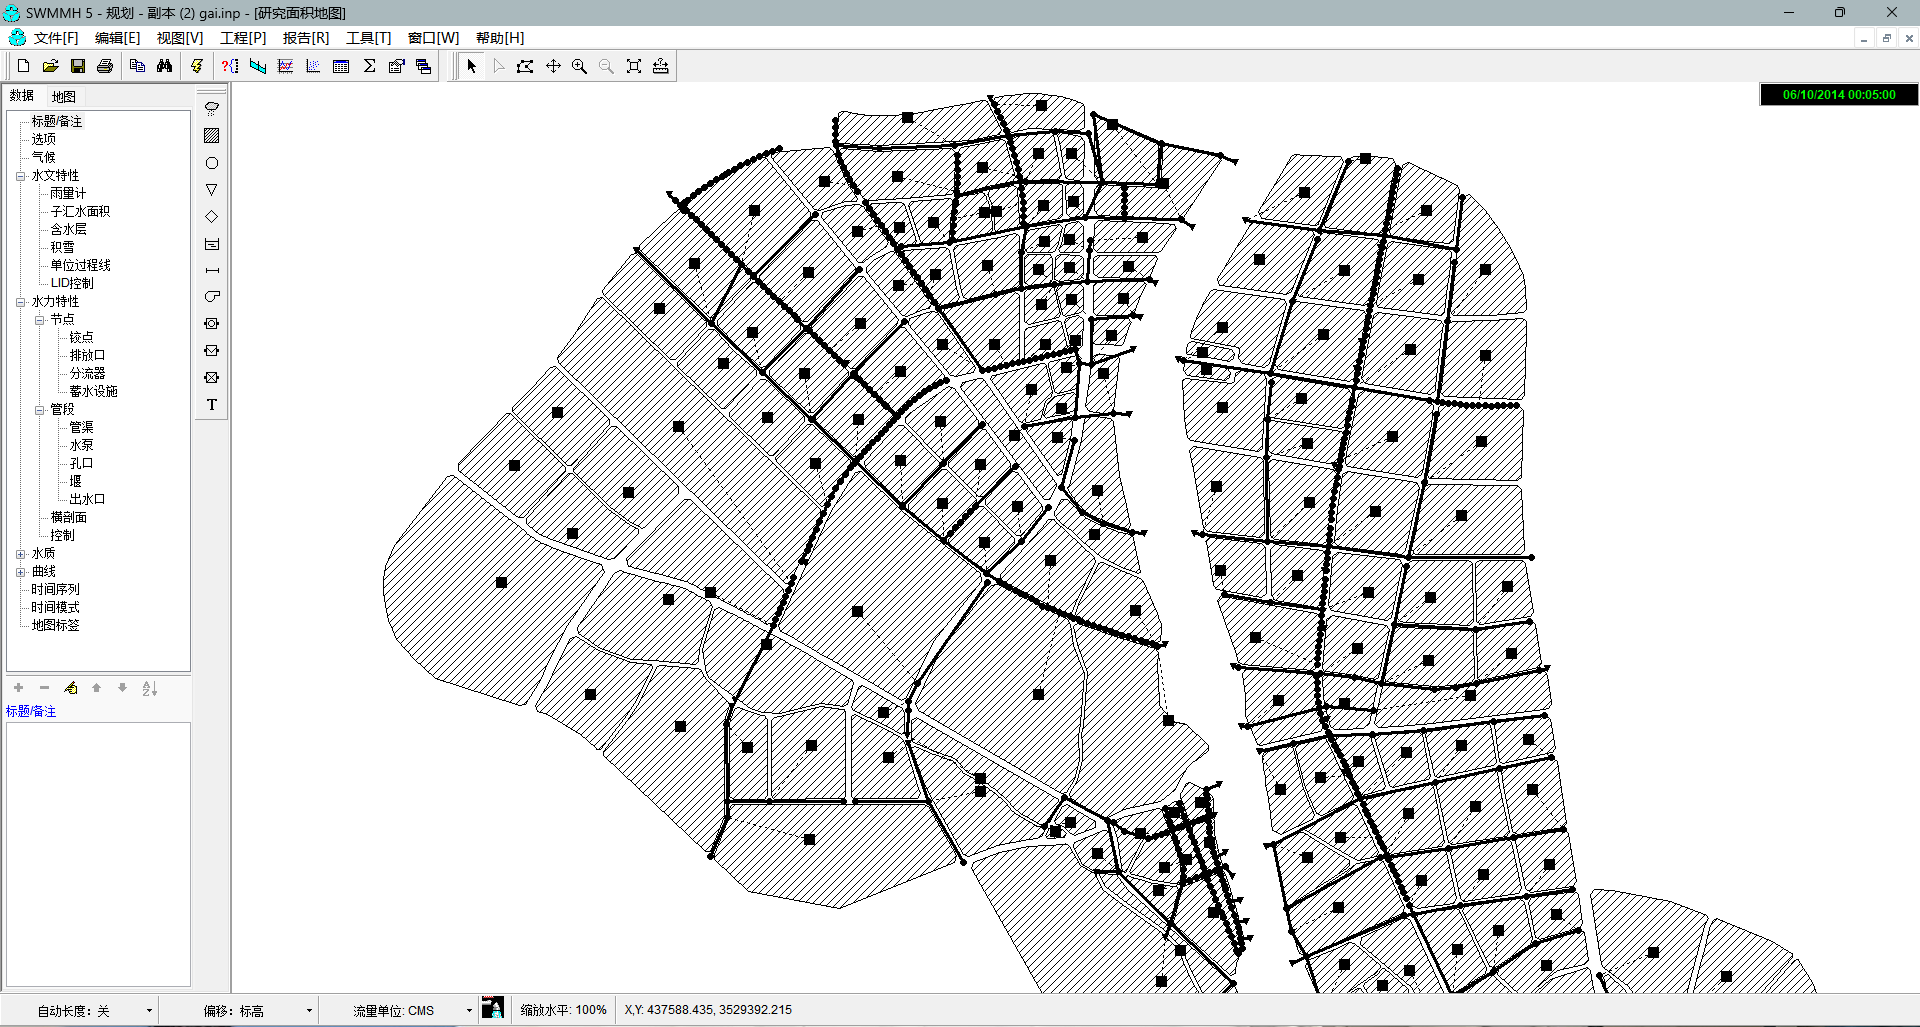Screen dimensions: 1920x1027
Task: Copy to clipboard with the copy icon
Action: (138, 66)
